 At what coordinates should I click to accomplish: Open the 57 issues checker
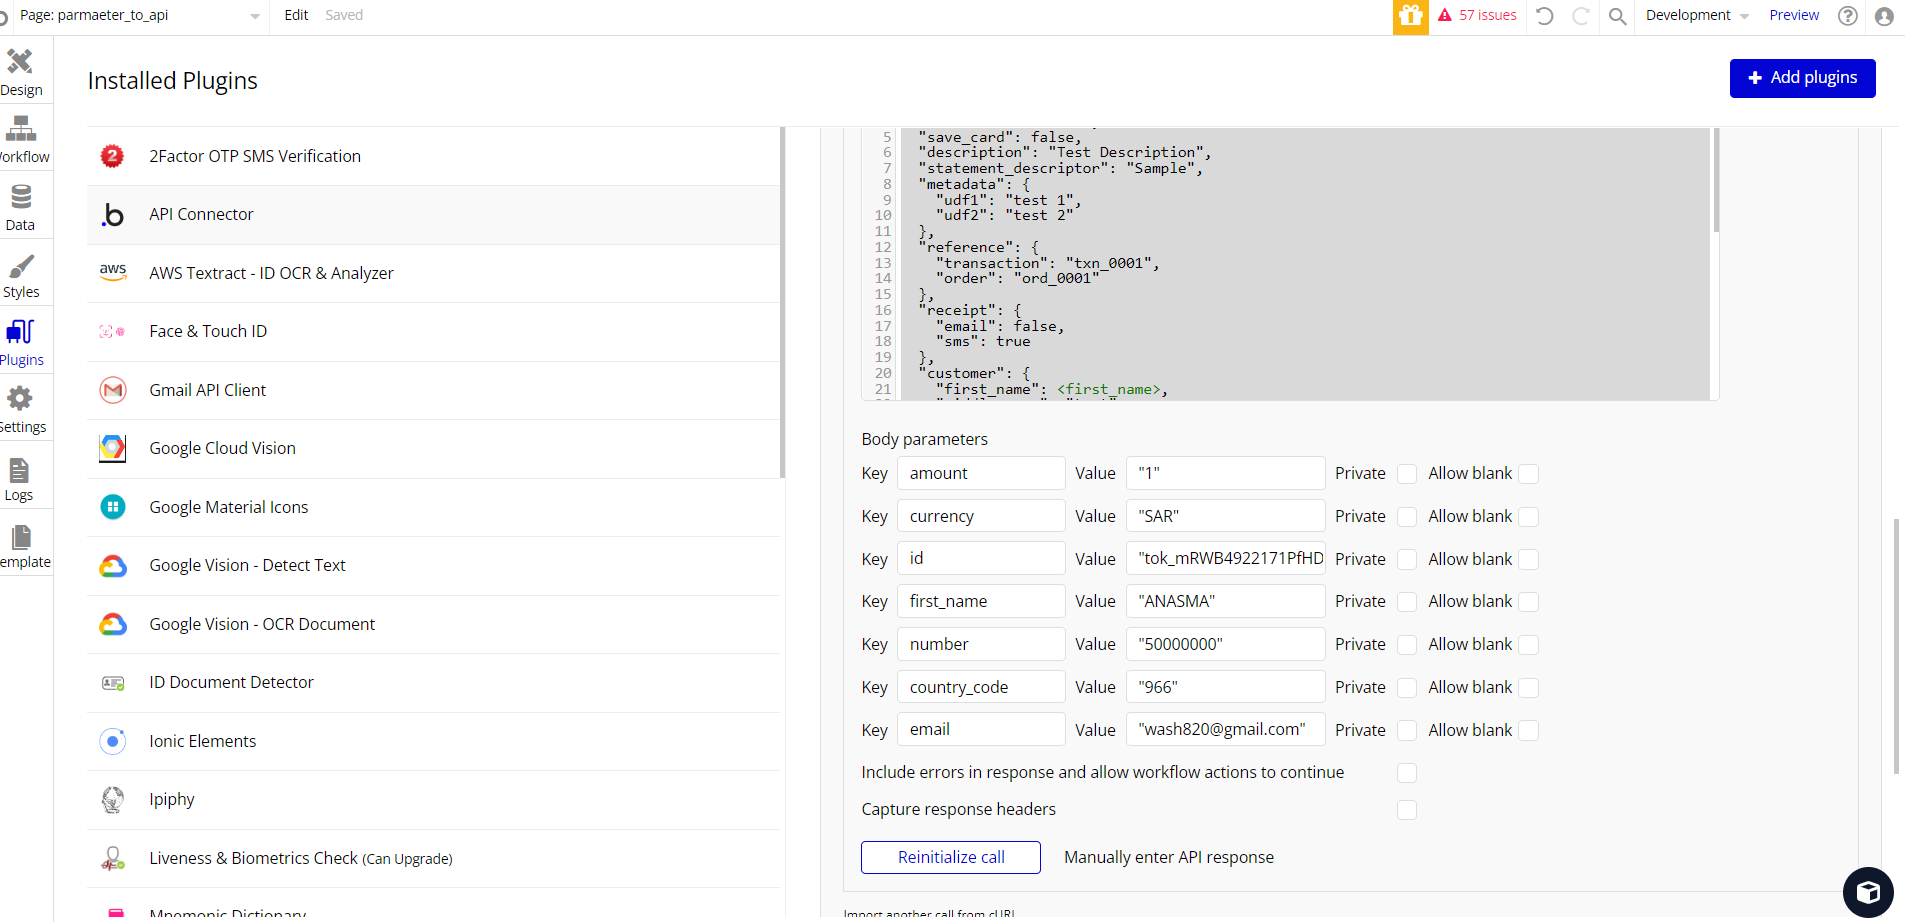coord(1477,16)
